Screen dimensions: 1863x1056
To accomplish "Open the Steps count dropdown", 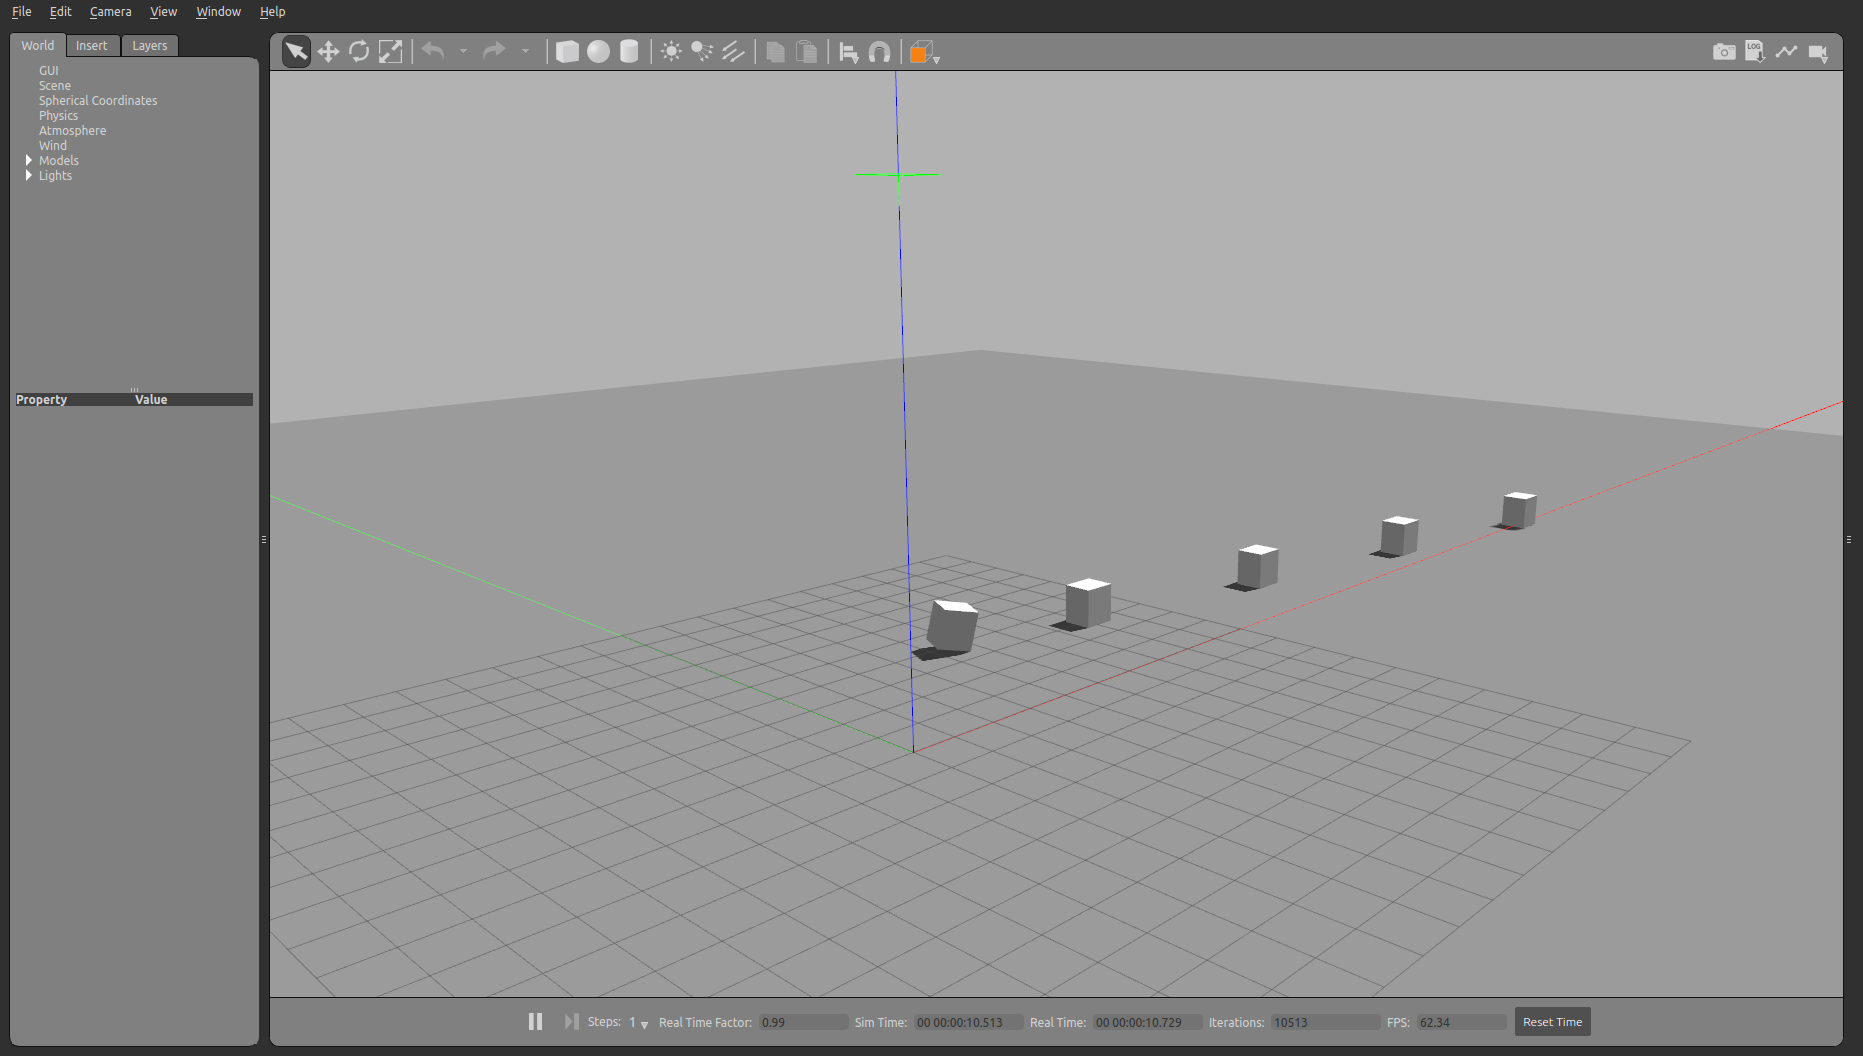I will tap(638, 1023).
